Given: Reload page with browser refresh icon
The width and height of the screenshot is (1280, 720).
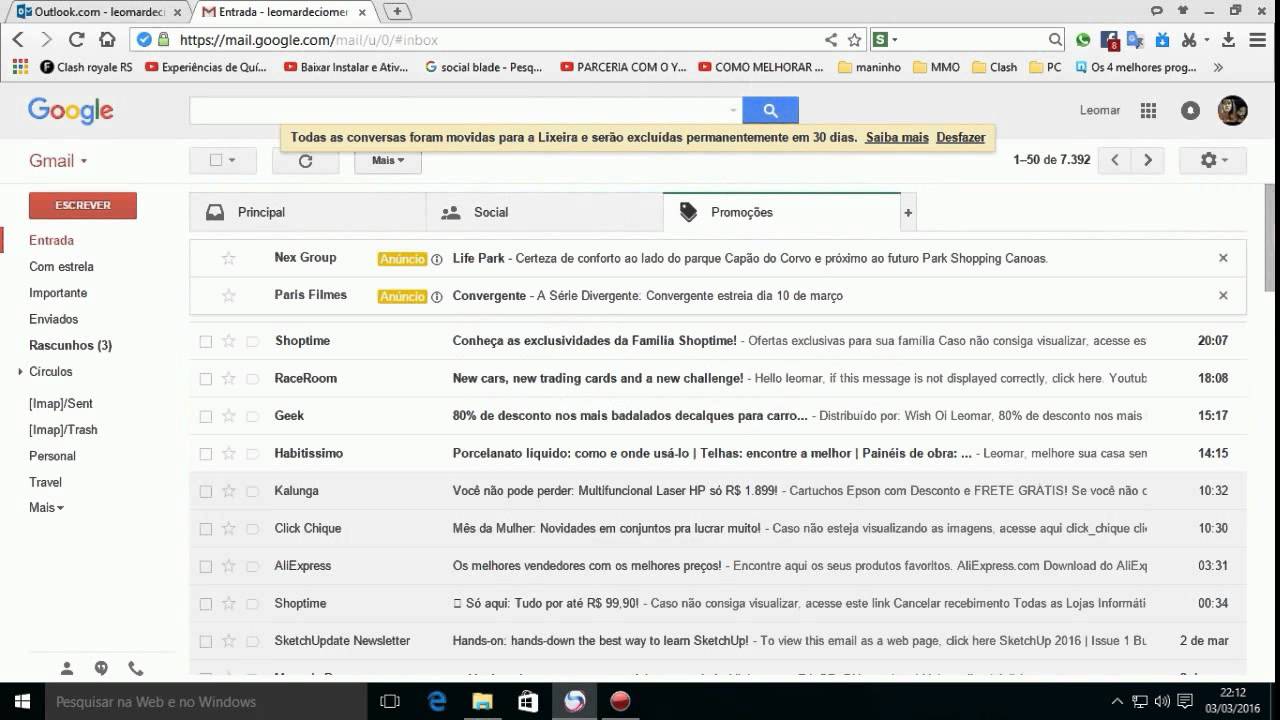Looking at the screenshot, I should pos(76,40).
